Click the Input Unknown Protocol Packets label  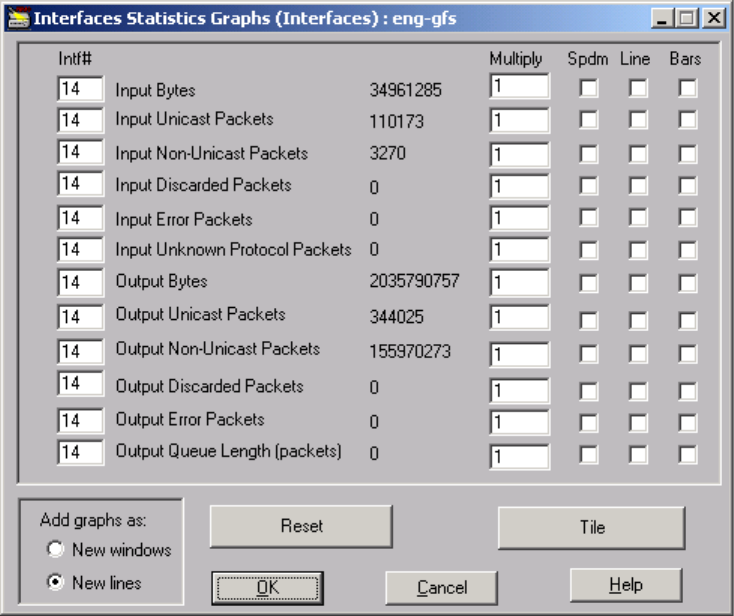pos(233,249)
